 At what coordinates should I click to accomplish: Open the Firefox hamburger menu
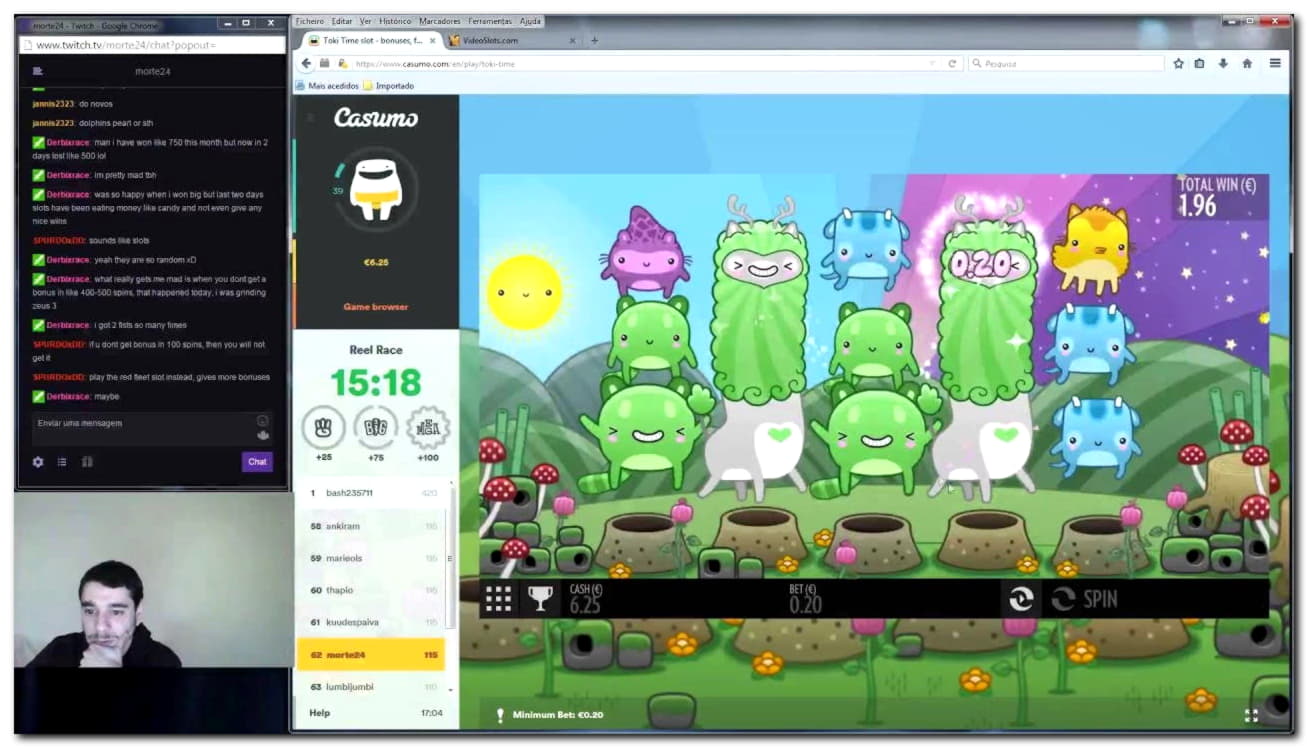(1275, 63)
